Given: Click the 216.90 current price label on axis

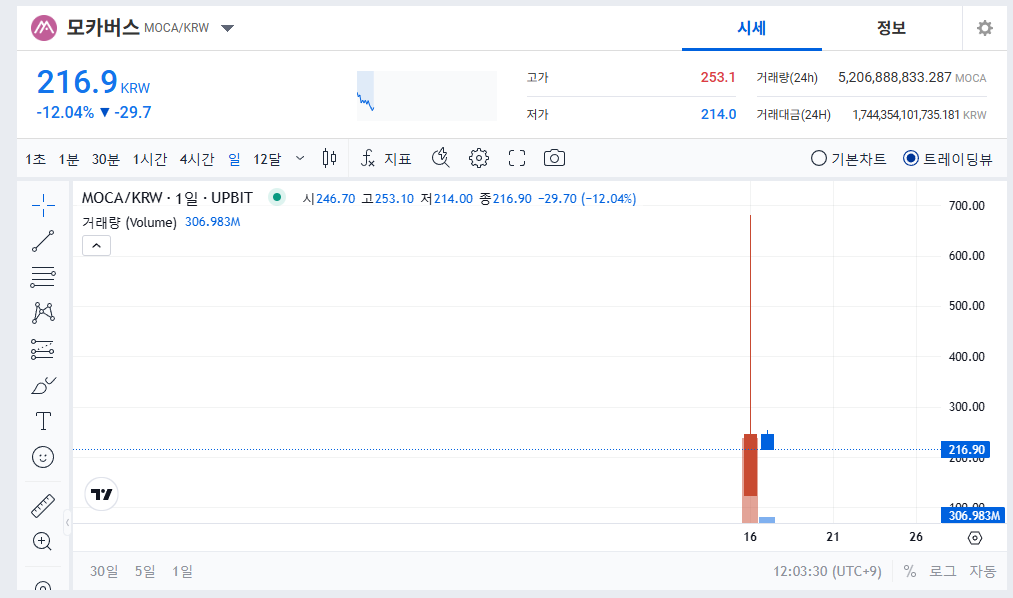Looking at the screenshot, I should coord(966,449).
